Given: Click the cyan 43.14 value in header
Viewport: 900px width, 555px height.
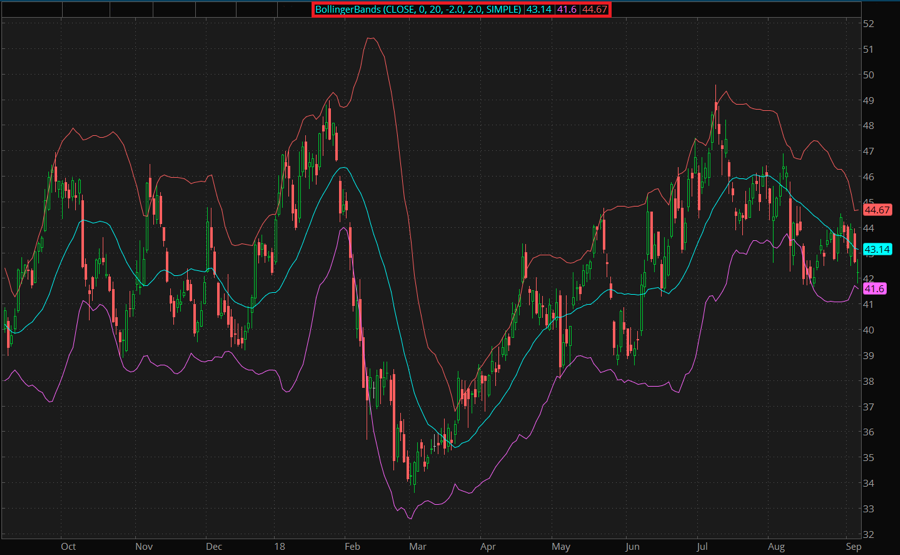Looking at the screenshot, I should pyautogui.click(x=540, y=9).
